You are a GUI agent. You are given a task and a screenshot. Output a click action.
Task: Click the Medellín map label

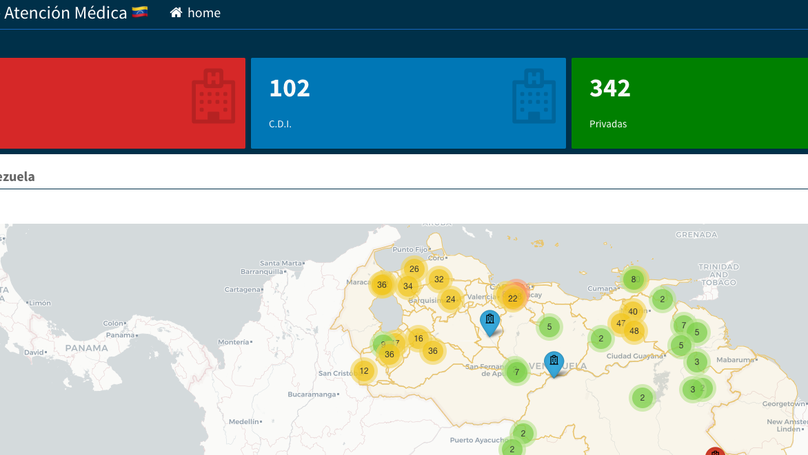pos(244,422)
